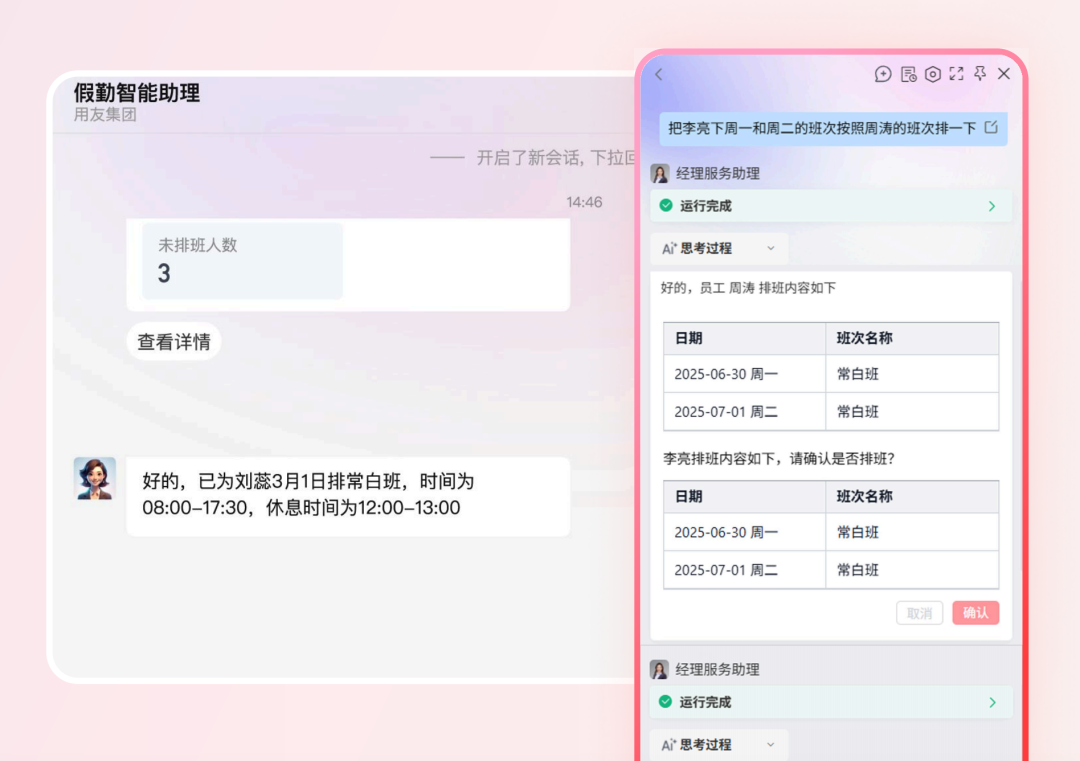Expand the second 运行完成 status row
This screenshot has height=761, width=1080.
click(x=991, y=702)
